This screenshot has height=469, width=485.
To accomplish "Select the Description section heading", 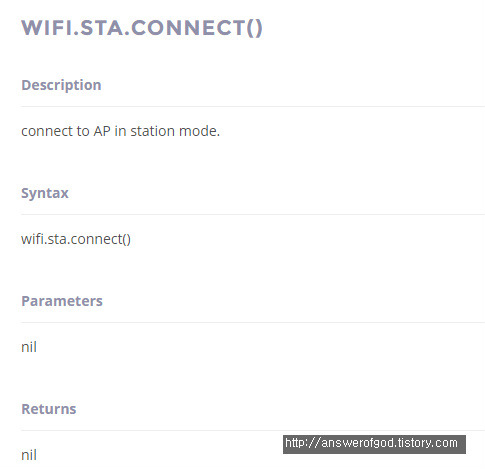I will point(61,85).
